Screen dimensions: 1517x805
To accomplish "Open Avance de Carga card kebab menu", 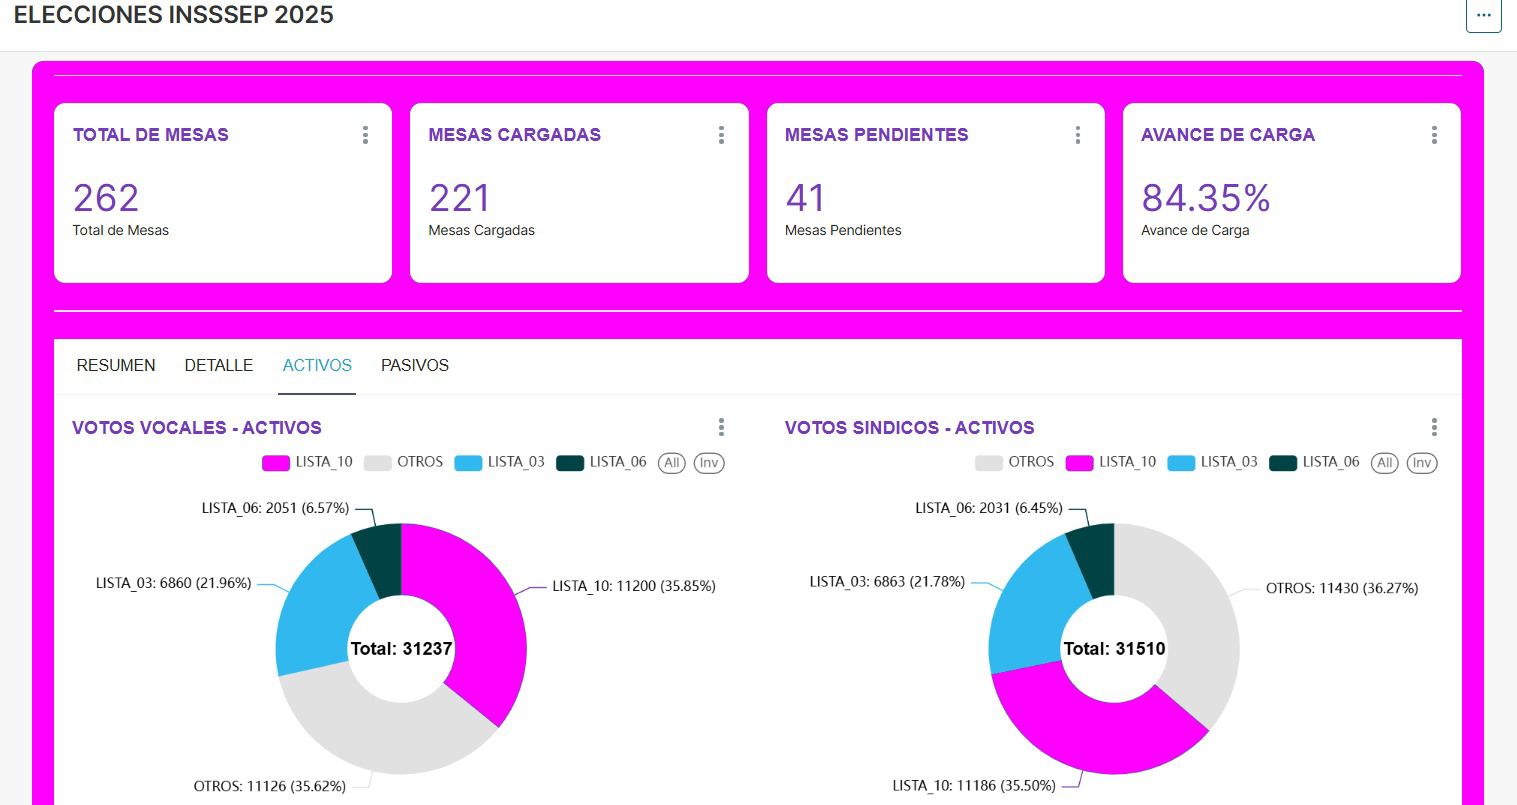I will click(1433, 135).
